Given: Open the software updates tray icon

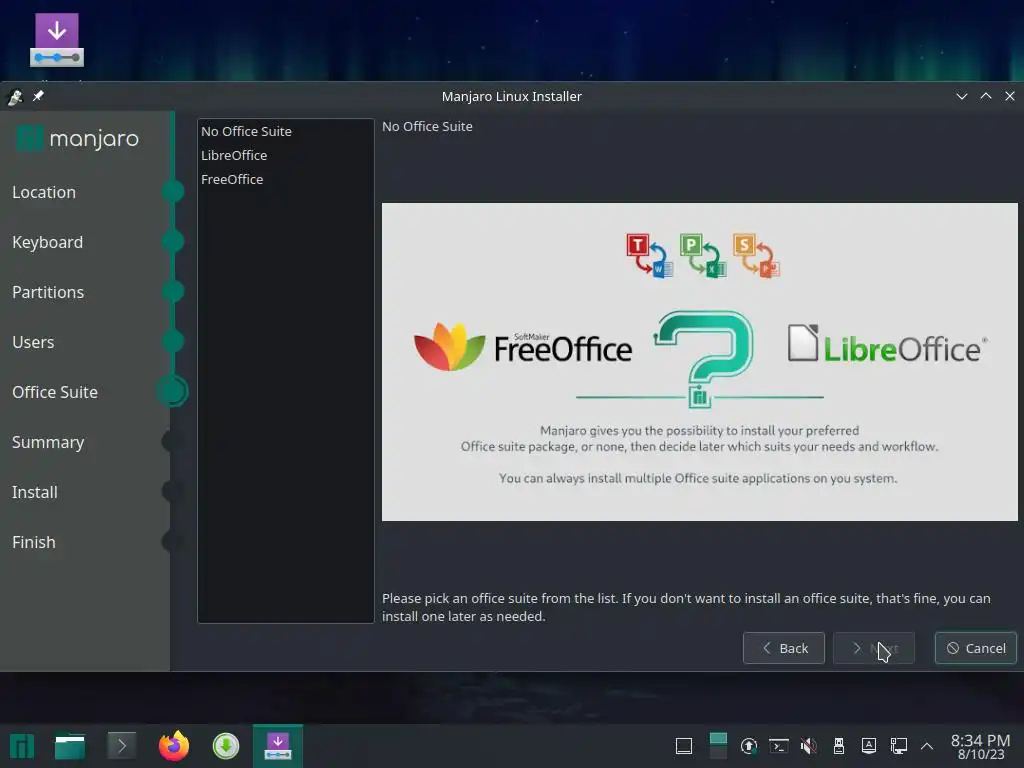Looking at the screenshot, I should coord(749,746).
